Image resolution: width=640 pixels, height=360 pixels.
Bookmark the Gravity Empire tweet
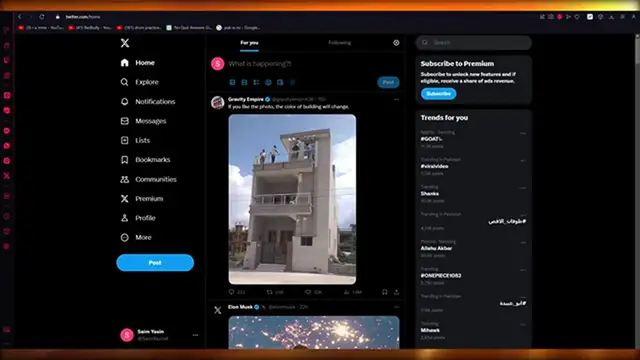coord(384,292)
